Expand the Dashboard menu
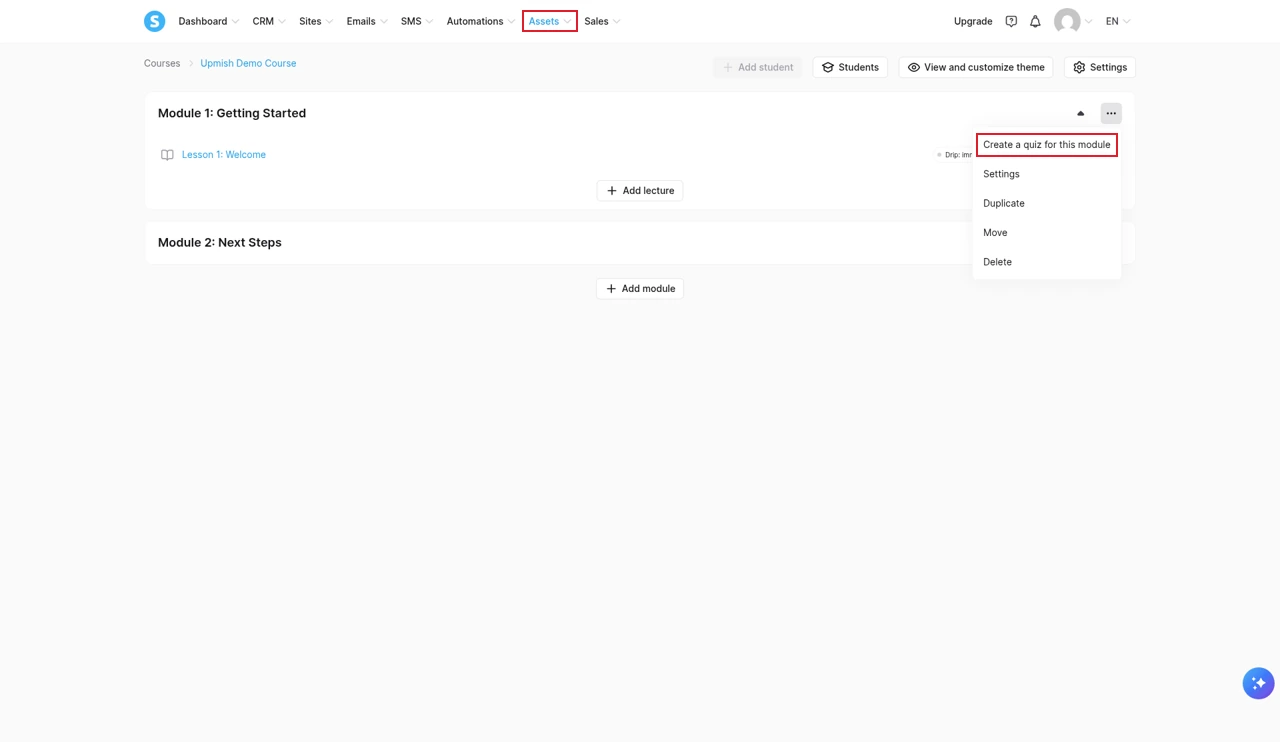The height and width of the screenshot is (742, 1280). point(208,21)
